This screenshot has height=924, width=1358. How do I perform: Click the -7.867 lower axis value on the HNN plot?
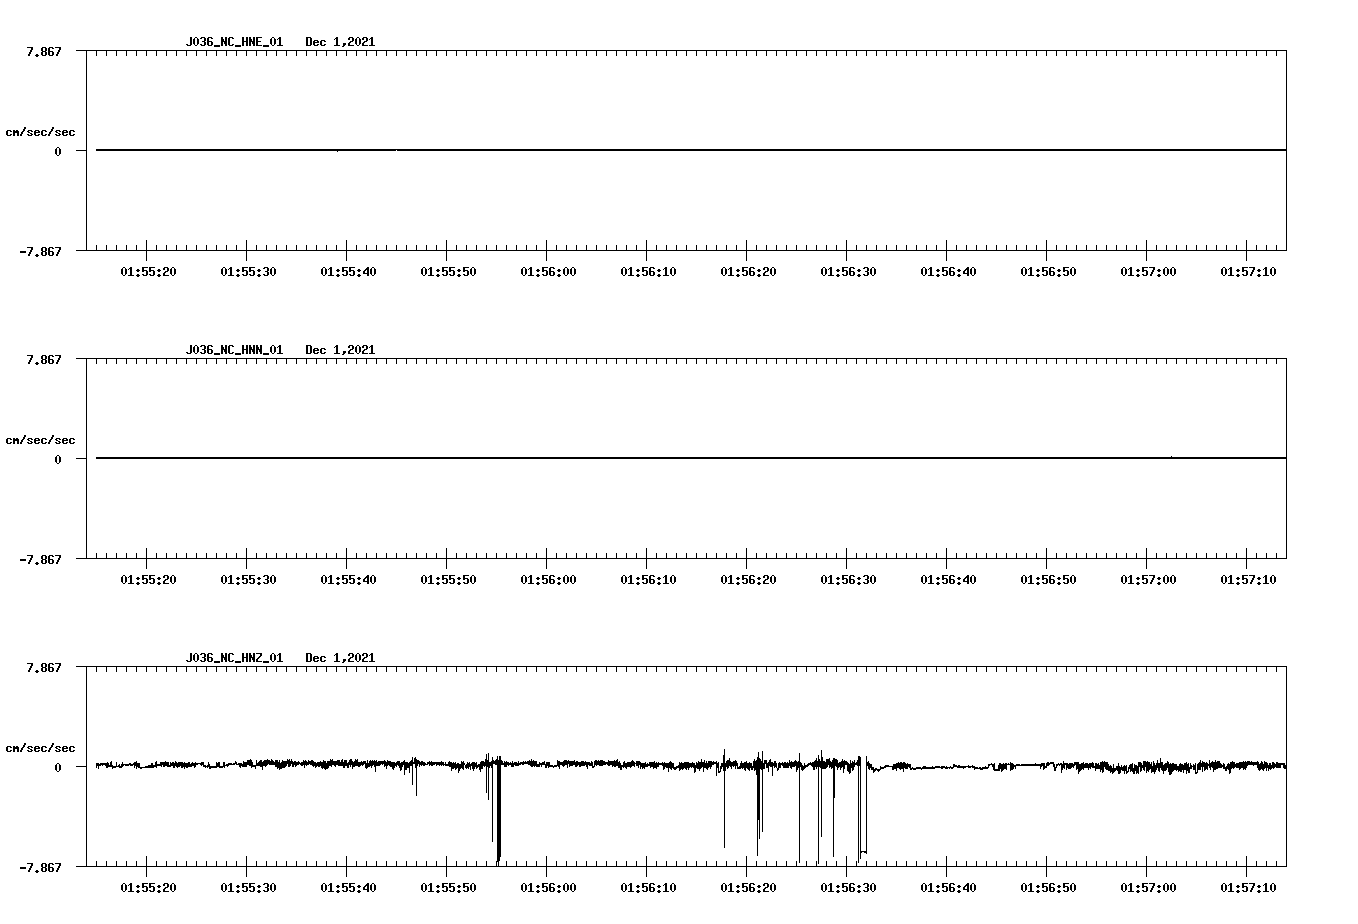40,560
